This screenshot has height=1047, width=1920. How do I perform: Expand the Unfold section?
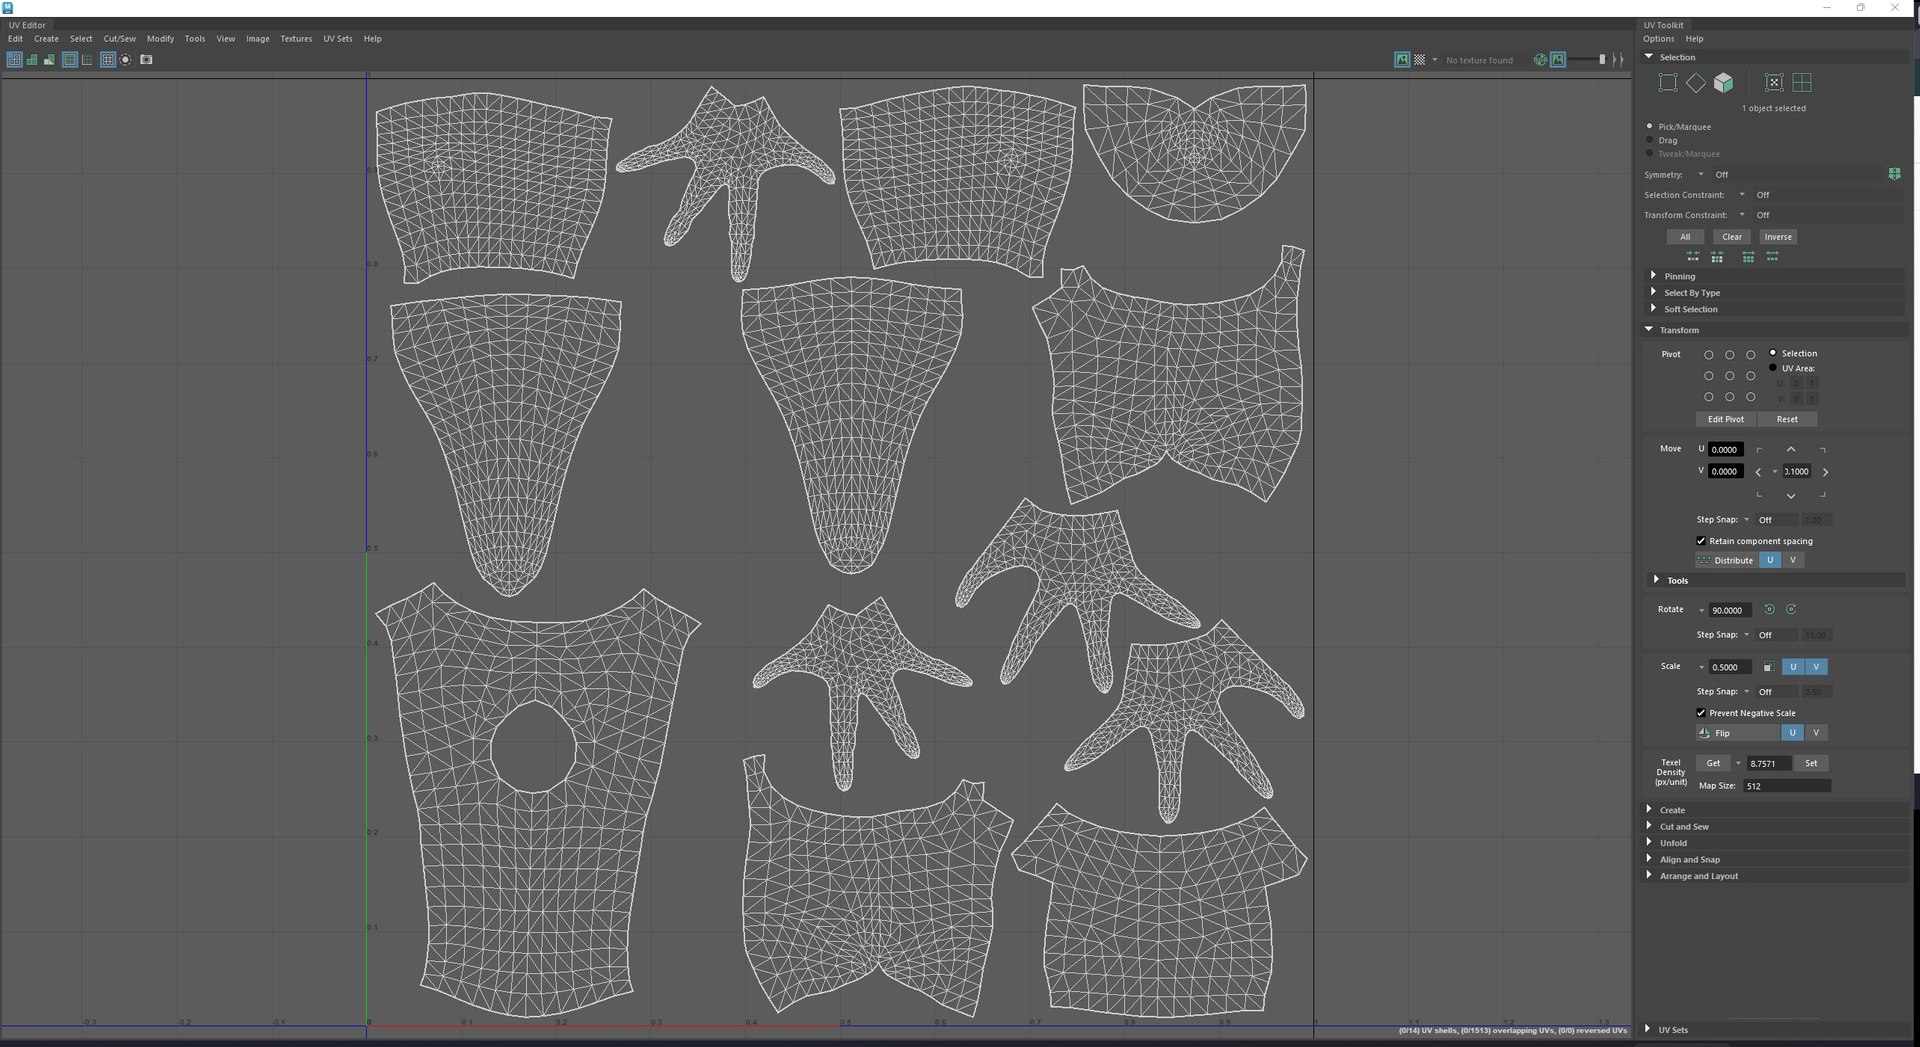[x=1776, y=843]
